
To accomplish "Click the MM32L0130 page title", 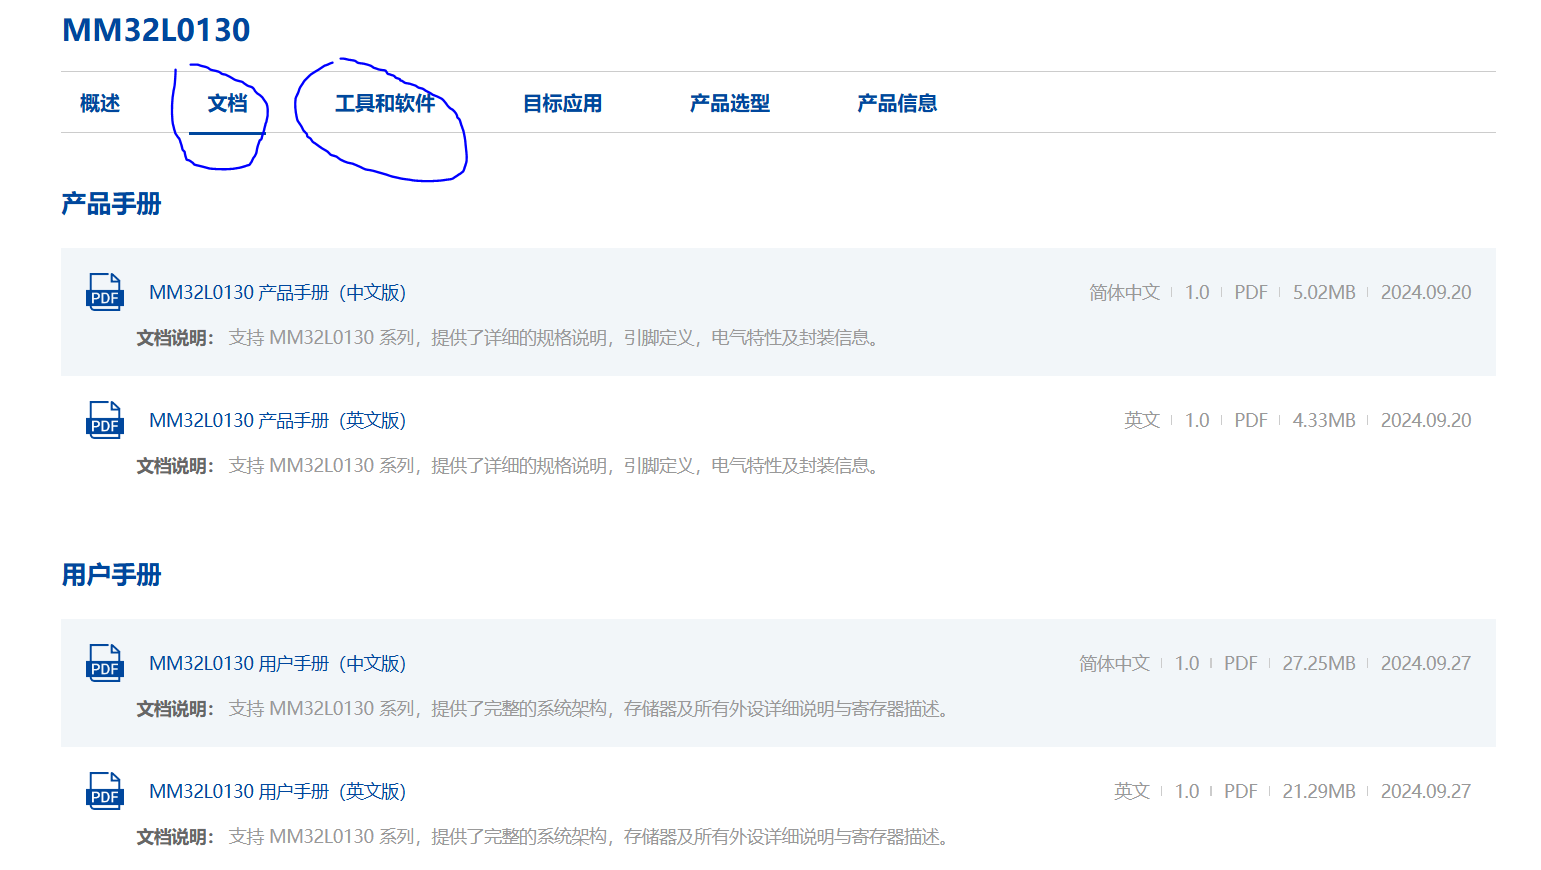I will click(156, 30).
